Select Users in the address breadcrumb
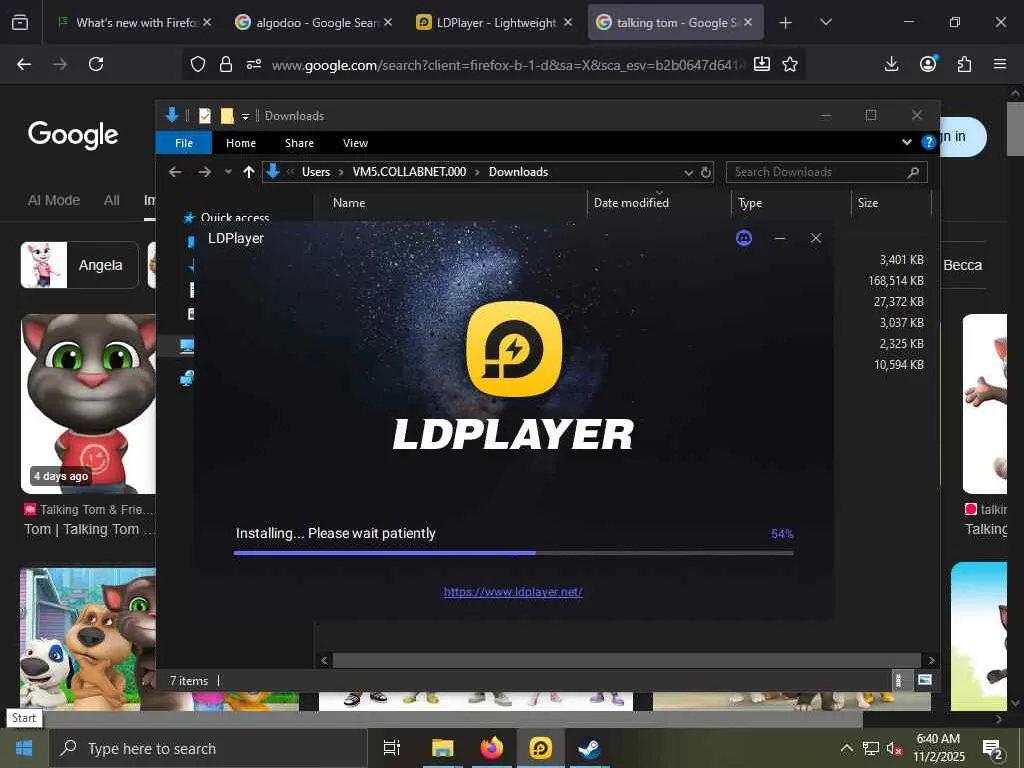This screenshot has width=1024, height=768. pos(315,172)
